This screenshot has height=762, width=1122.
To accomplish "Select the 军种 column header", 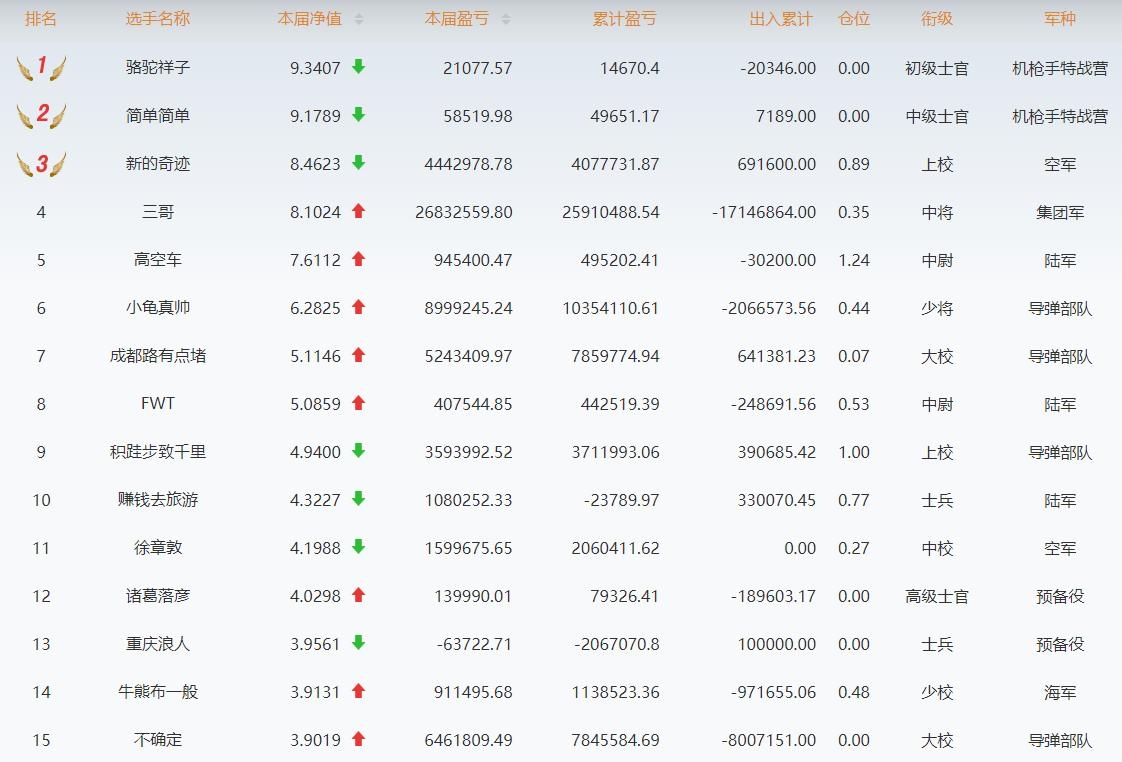I will pyautogui.click(x=1059, y=19).
